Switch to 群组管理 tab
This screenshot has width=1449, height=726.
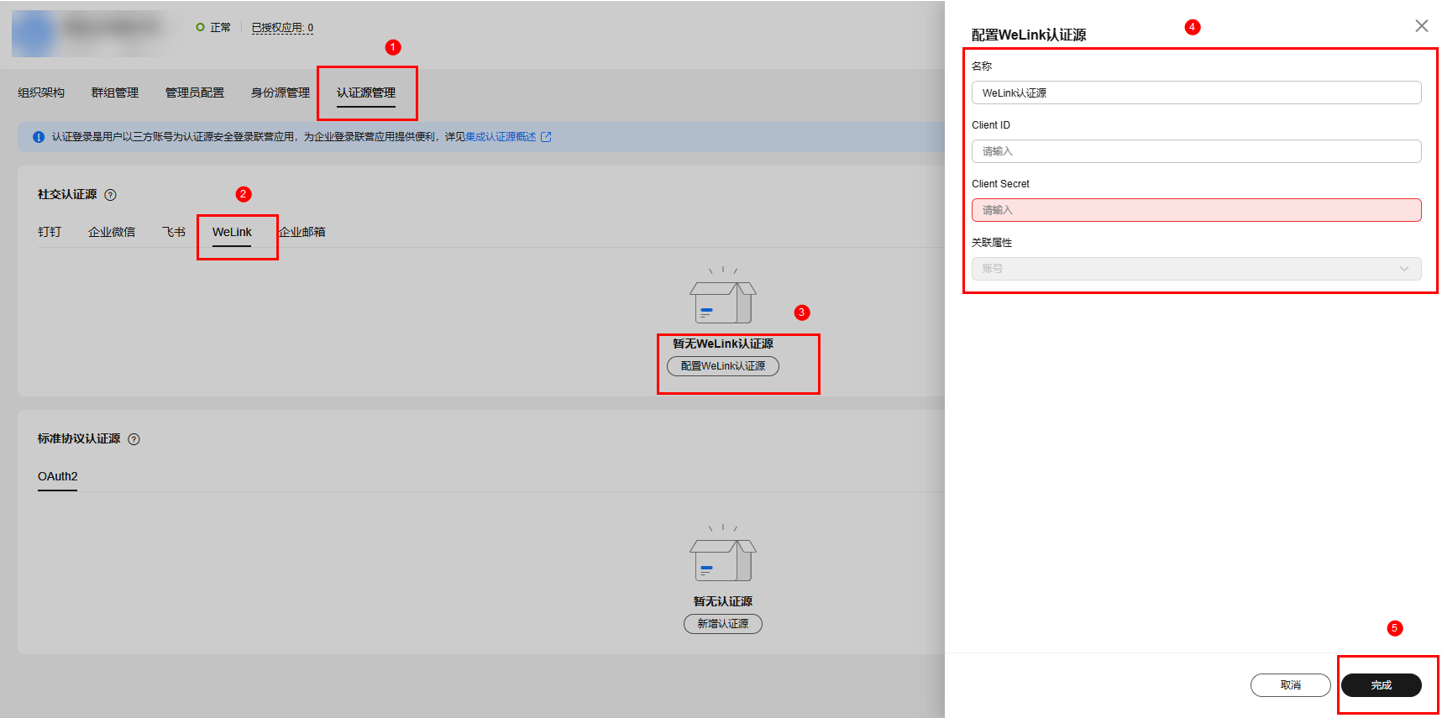click(115, 93)
